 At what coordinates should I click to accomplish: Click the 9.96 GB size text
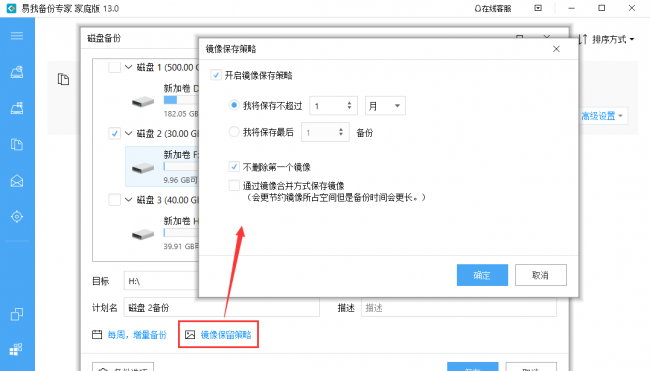tap(181, 180)
